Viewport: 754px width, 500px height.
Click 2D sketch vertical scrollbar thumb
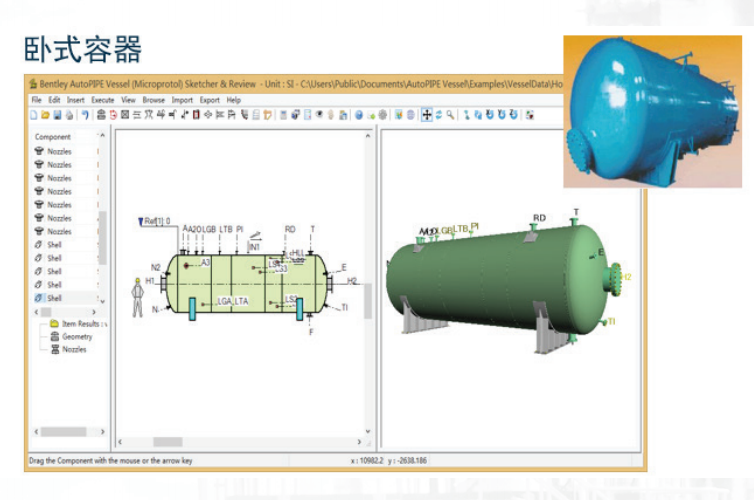click(368, 301)
